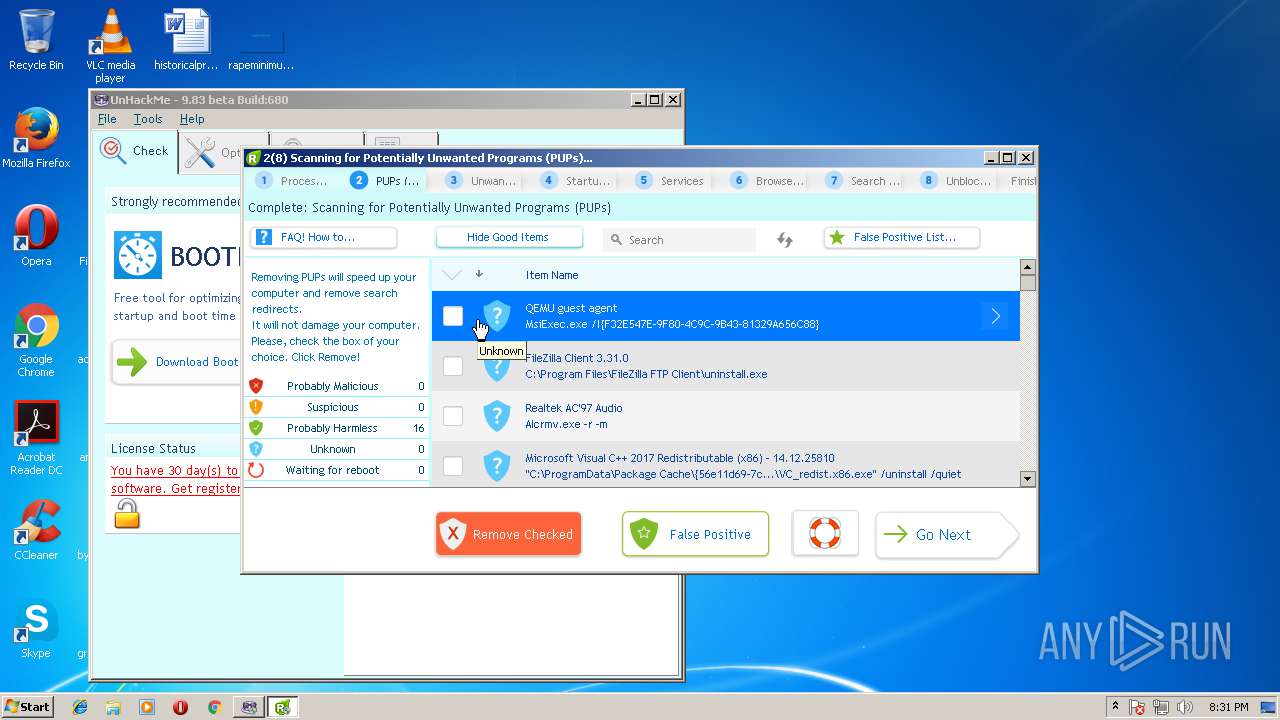
Task: Open Tools menu in UnHackMe window
Action: point(148,119)
